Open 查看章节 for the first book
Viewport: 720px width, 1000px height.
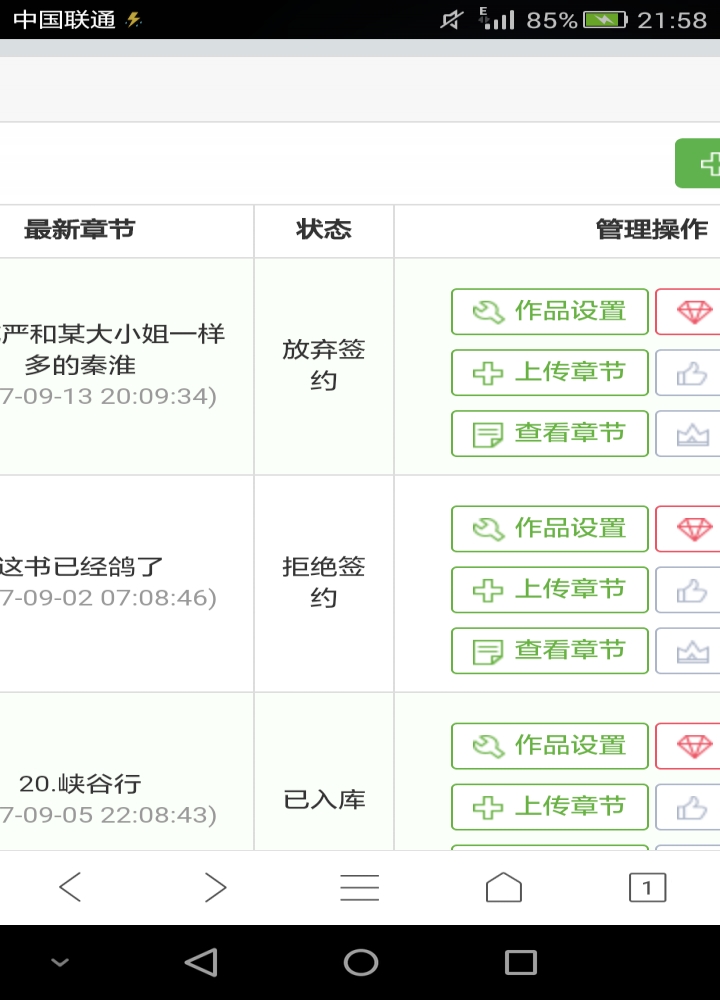549,433
